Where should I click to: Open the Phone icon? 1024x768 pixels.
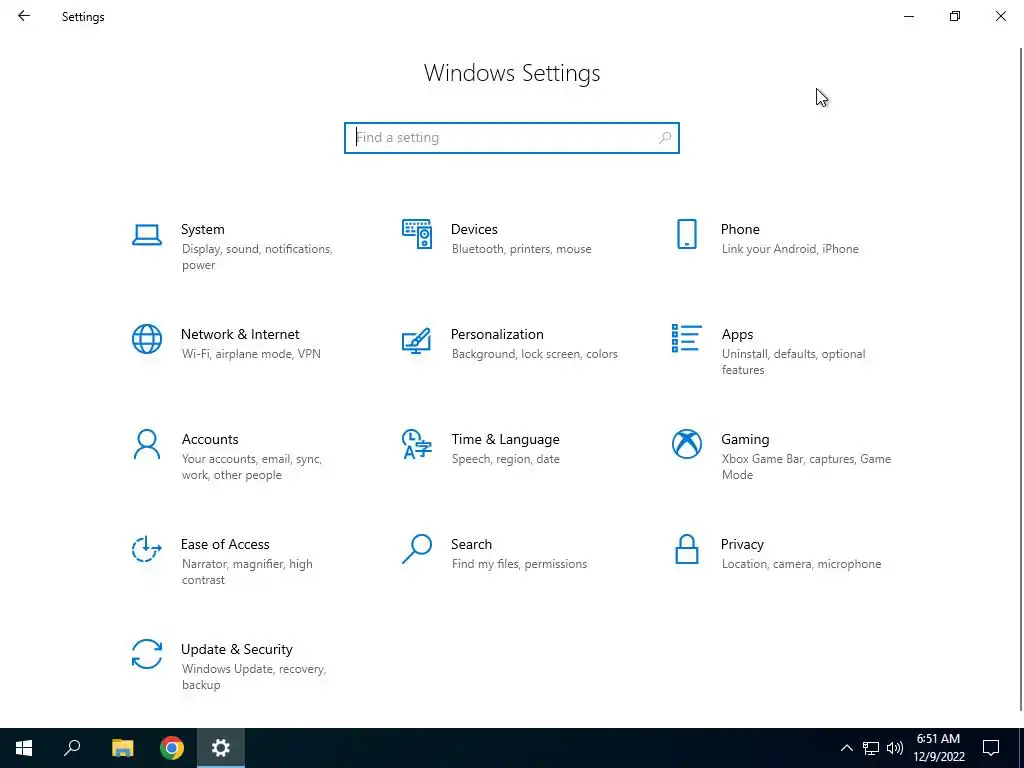[686, 234]
